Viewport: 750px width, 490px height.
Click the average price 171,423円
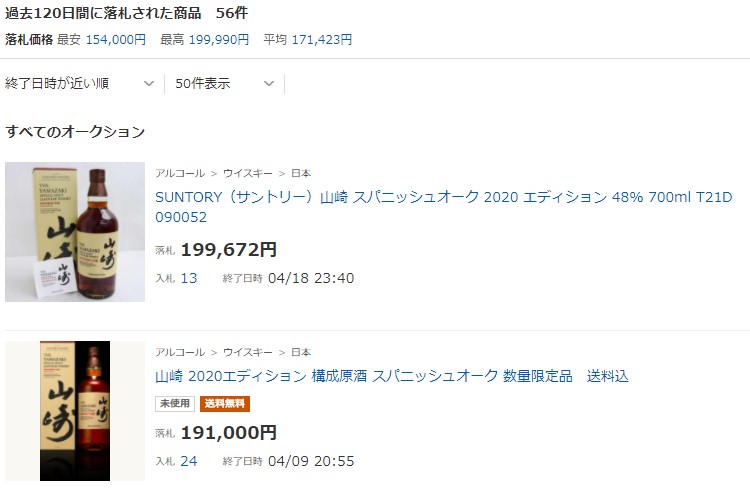point(322,40)
